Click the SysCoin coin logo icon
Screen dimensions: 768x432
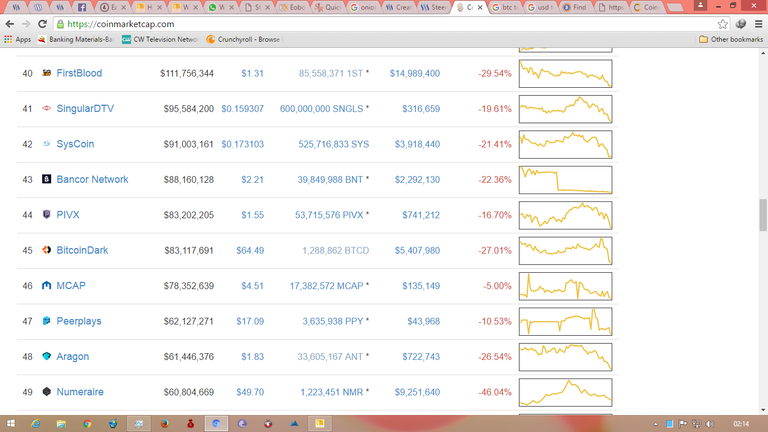(x=47, y=144)
